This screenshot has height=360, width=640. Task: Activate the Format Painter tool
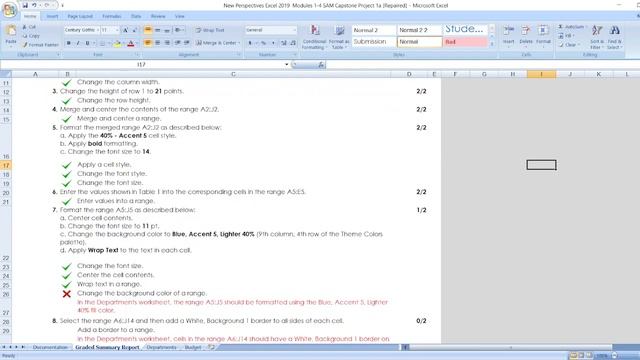tap(40, 44)
